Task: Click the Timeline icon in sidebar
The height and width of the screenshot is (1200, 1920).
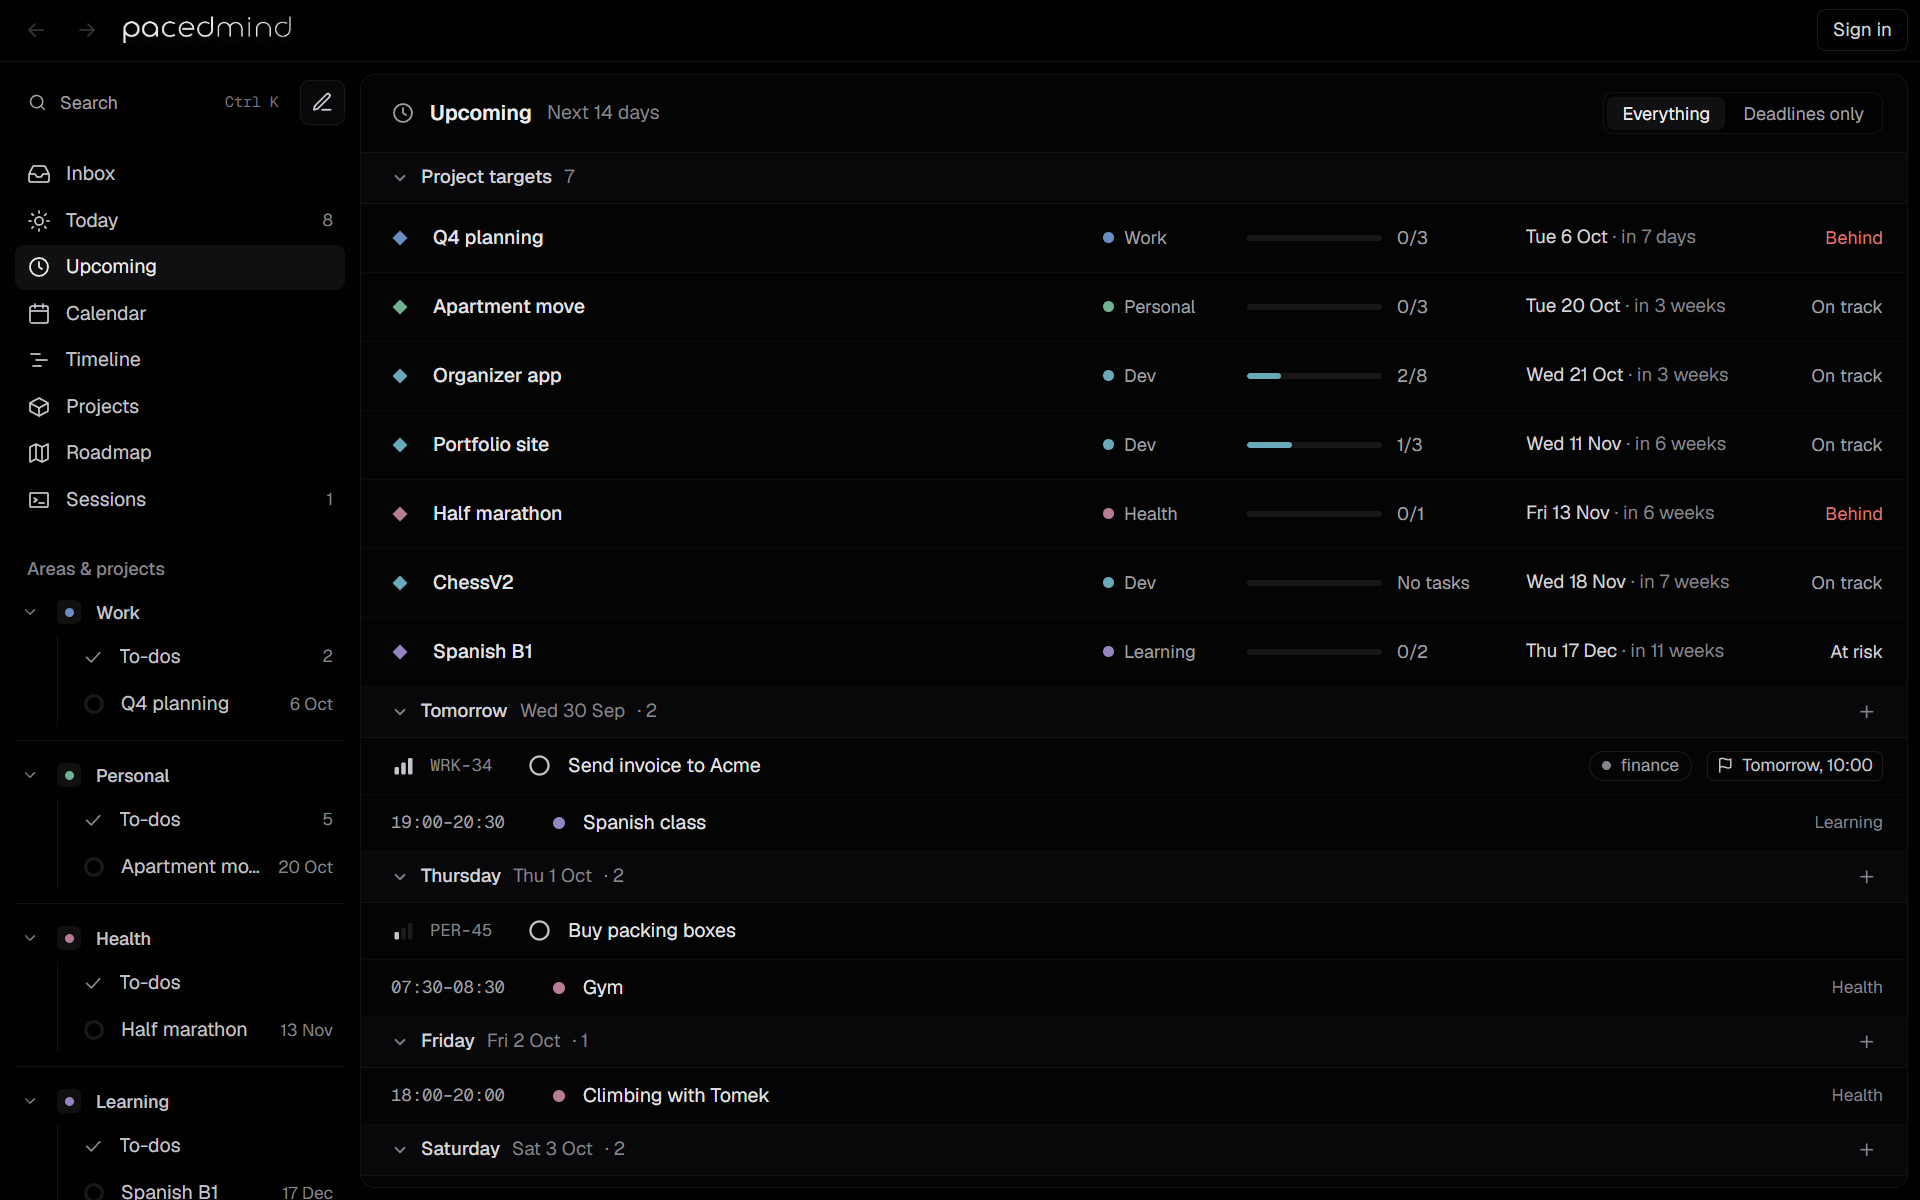Action: click(39, 360)
